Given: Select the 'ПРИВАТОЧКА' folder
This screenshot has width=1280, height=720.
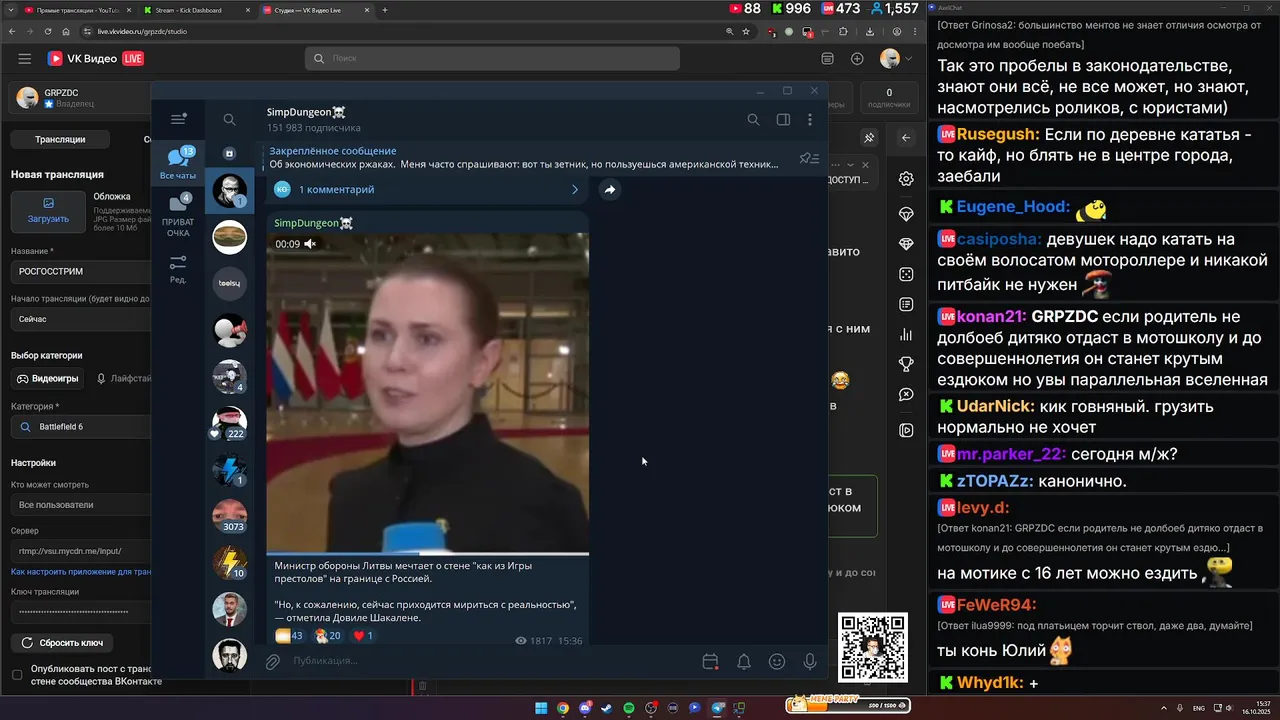Looking at the screenshot, I should tap(178, 216).
